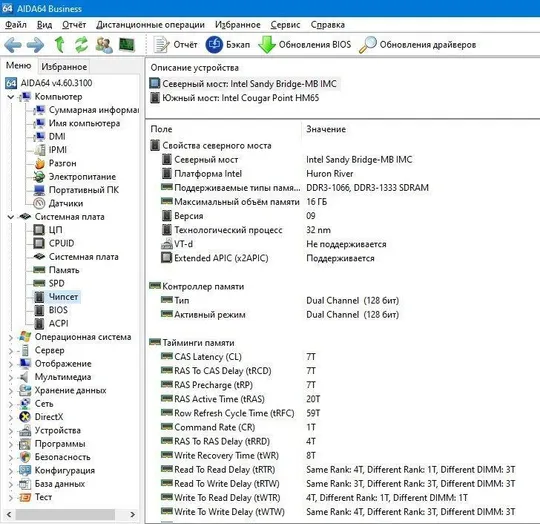
Task: Click the Память memory module icon
Action: point(39,270)
